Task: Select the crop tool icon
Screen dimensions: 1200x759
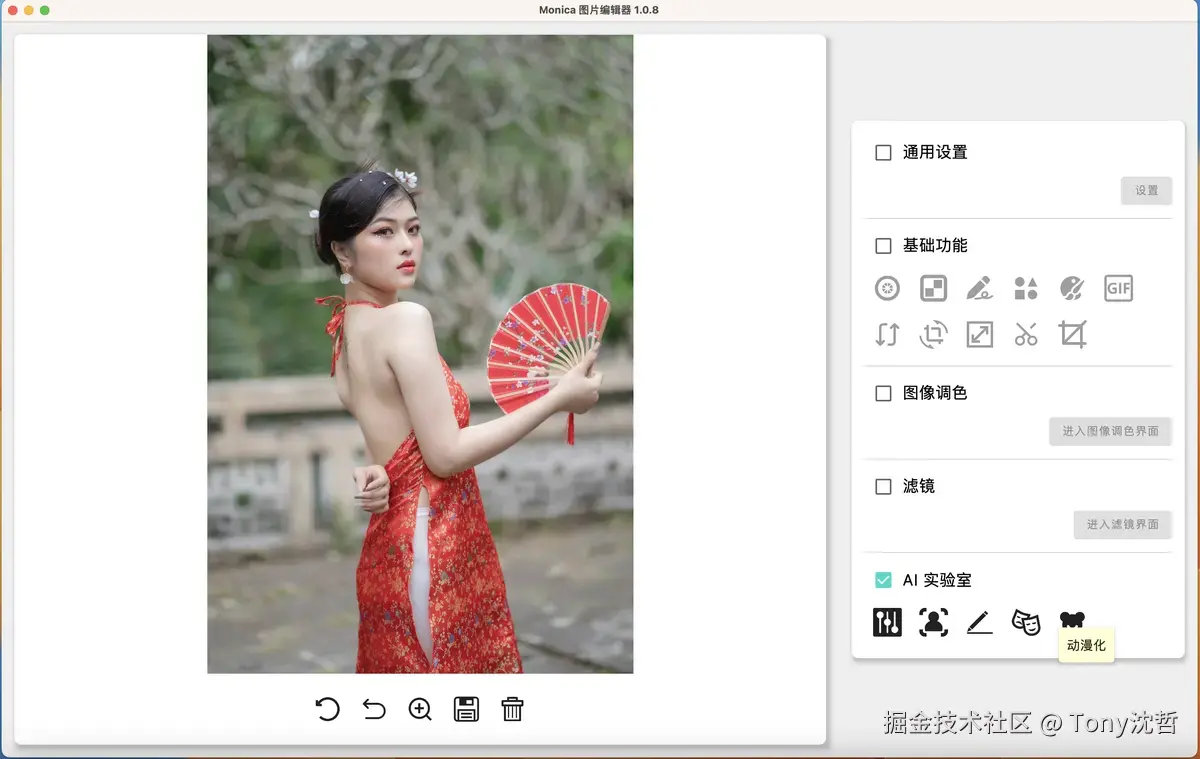Action: click(x=1072, y=334)
